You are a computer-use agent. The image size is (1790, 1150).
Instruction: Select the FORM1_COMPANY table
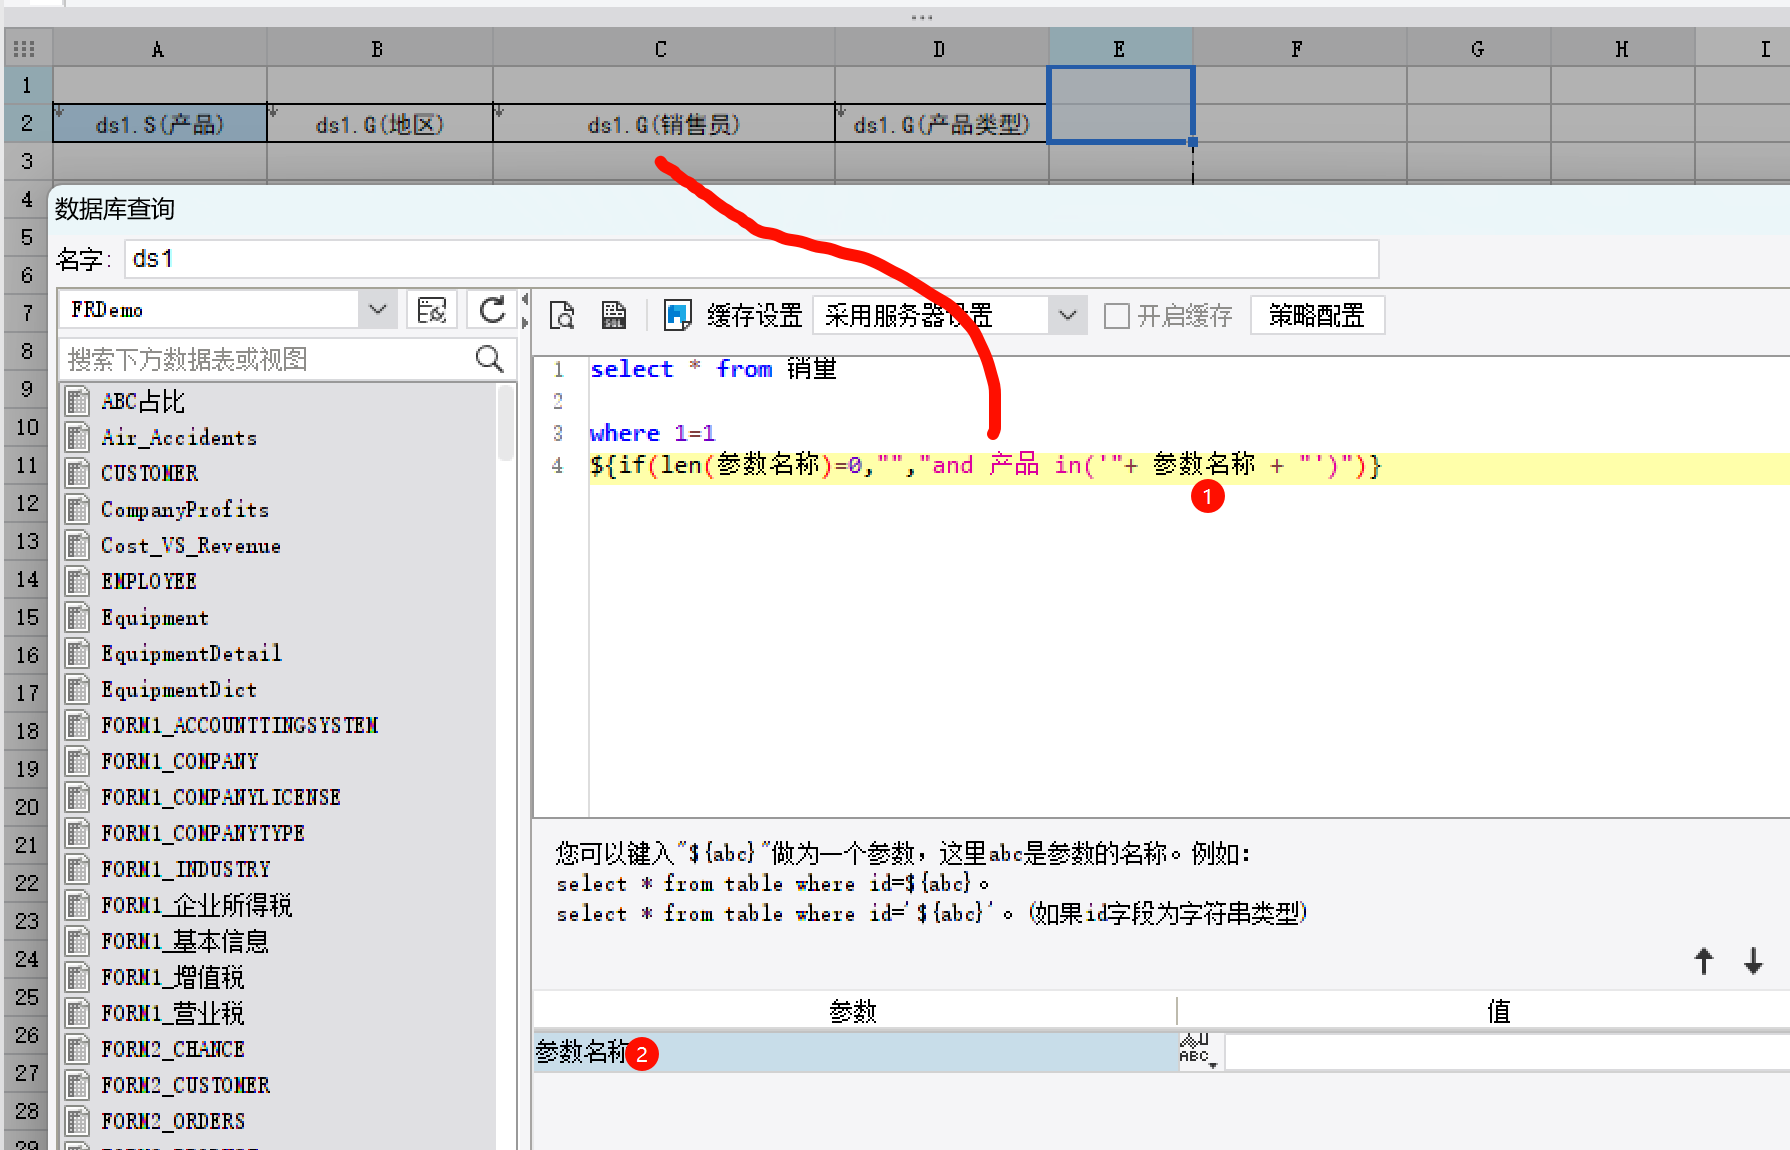(x=180, y=761)
